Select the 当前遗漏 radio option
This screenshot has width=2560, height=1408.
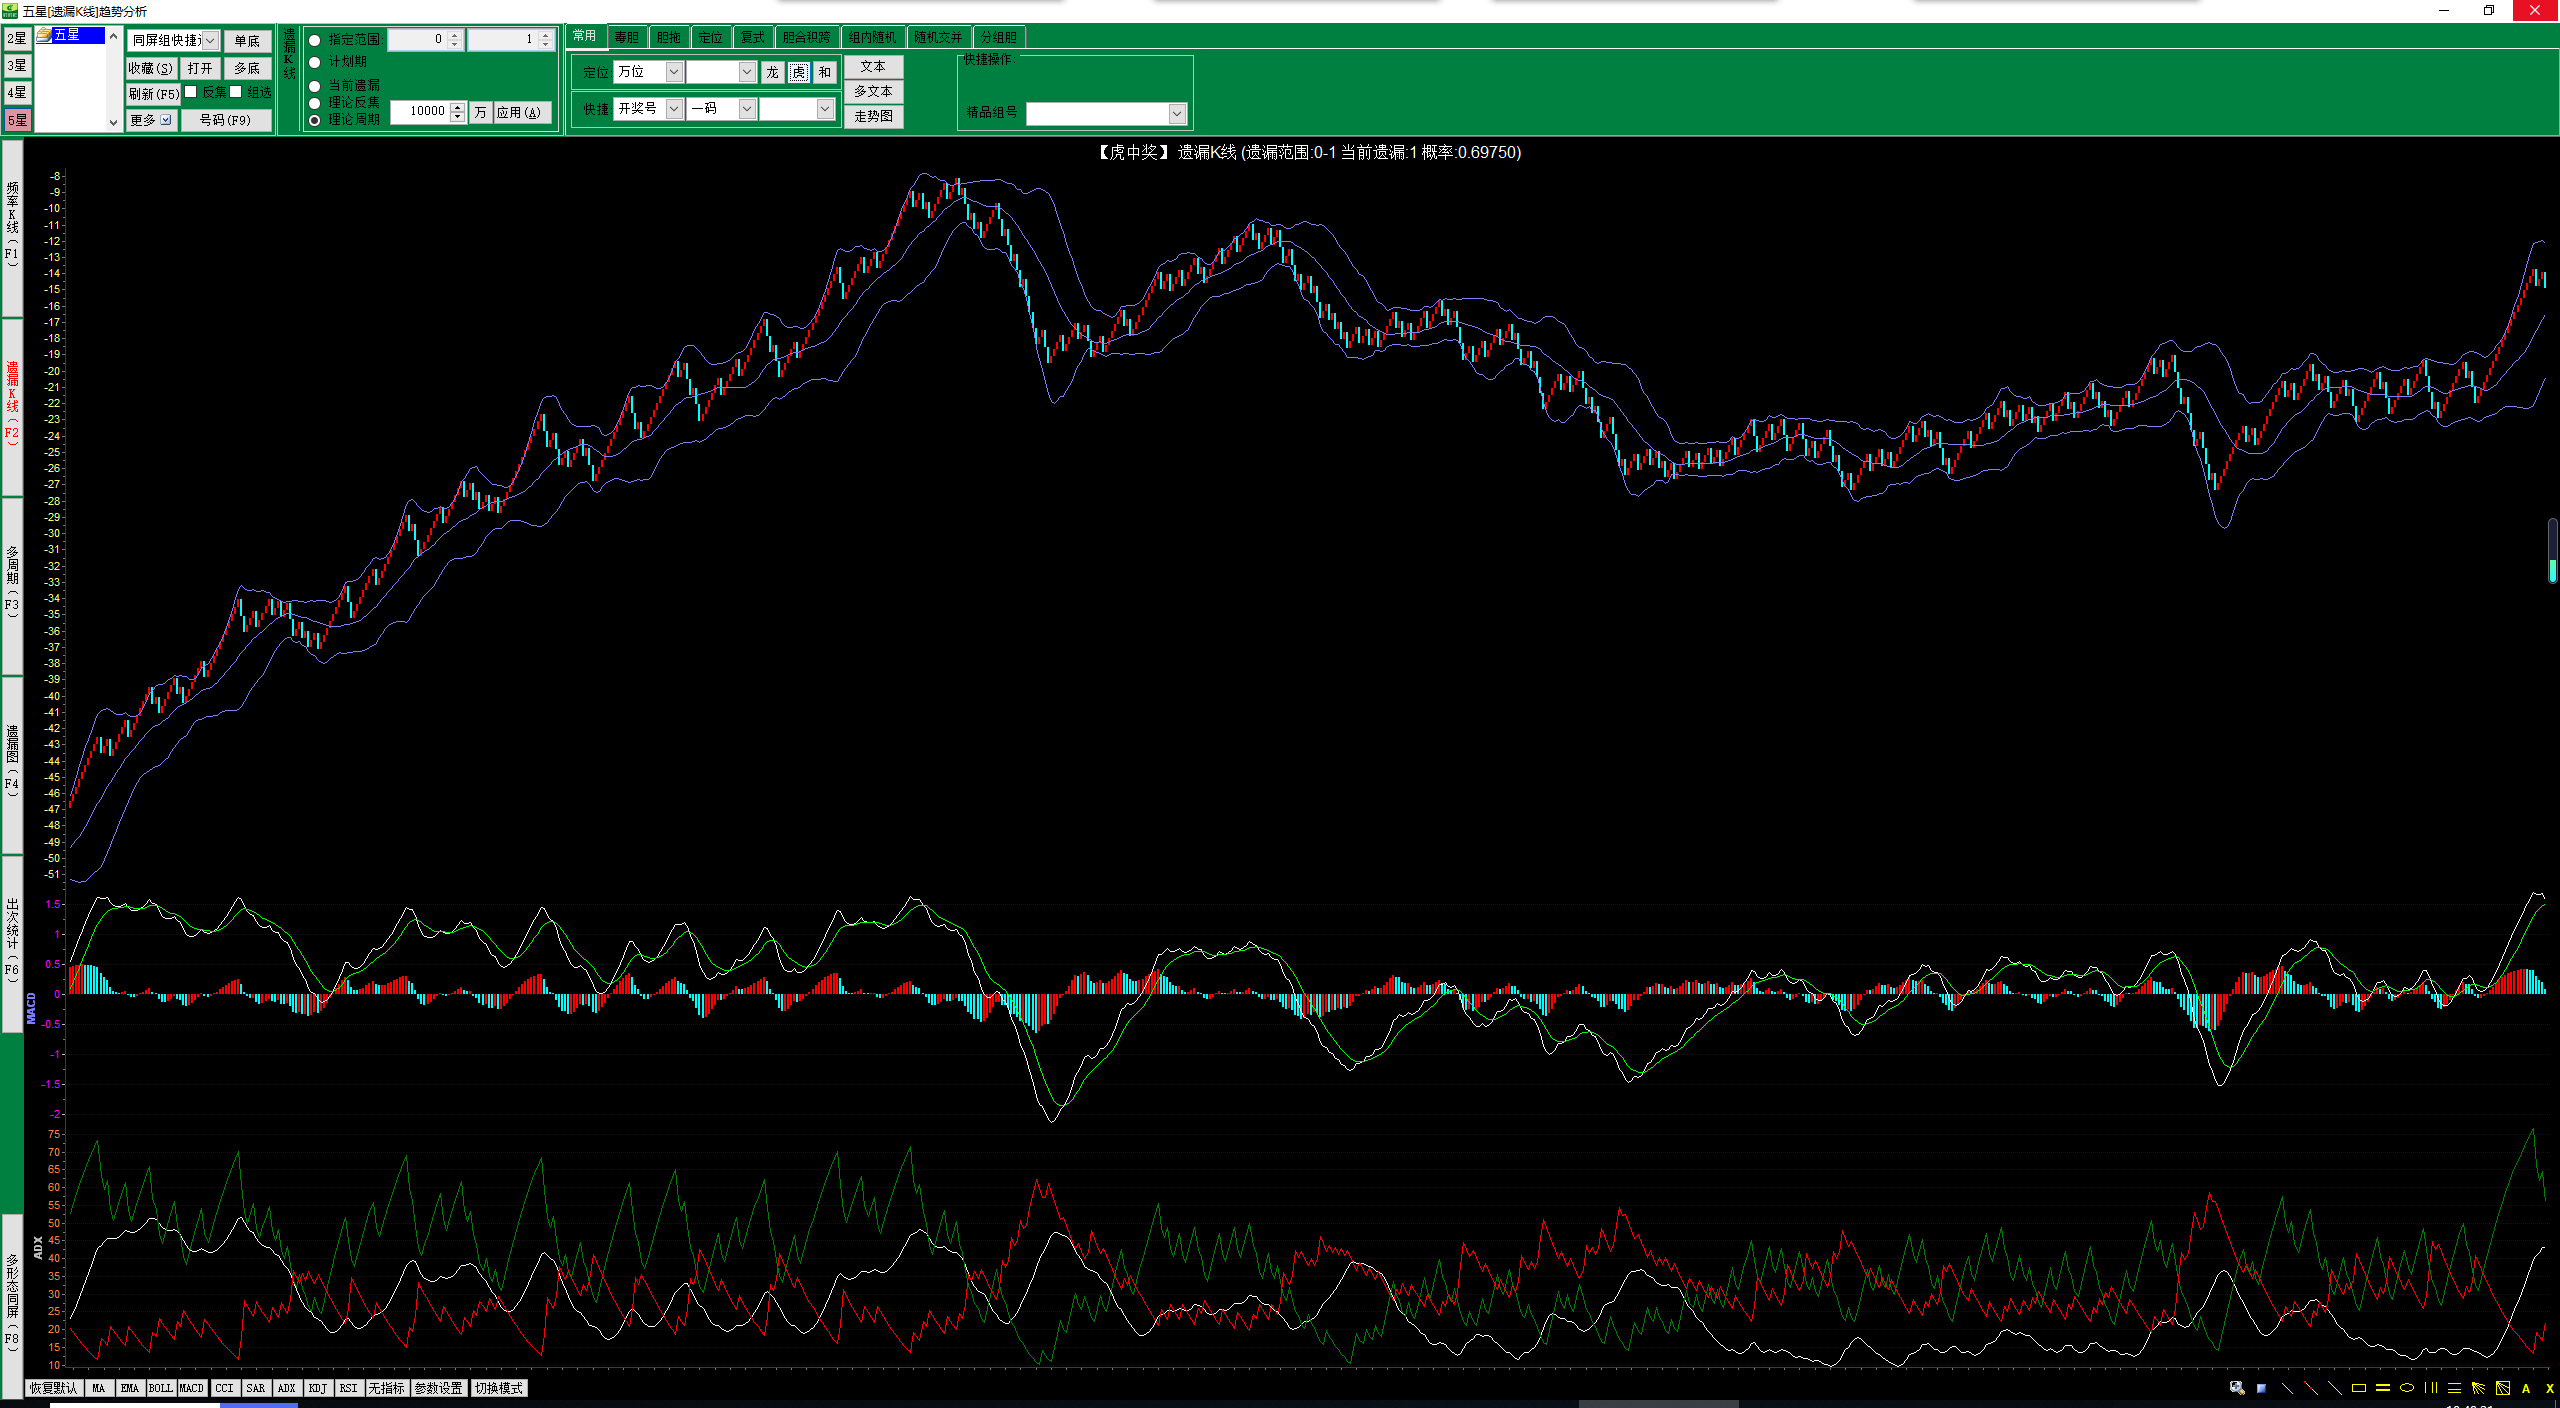coord(315,86)
